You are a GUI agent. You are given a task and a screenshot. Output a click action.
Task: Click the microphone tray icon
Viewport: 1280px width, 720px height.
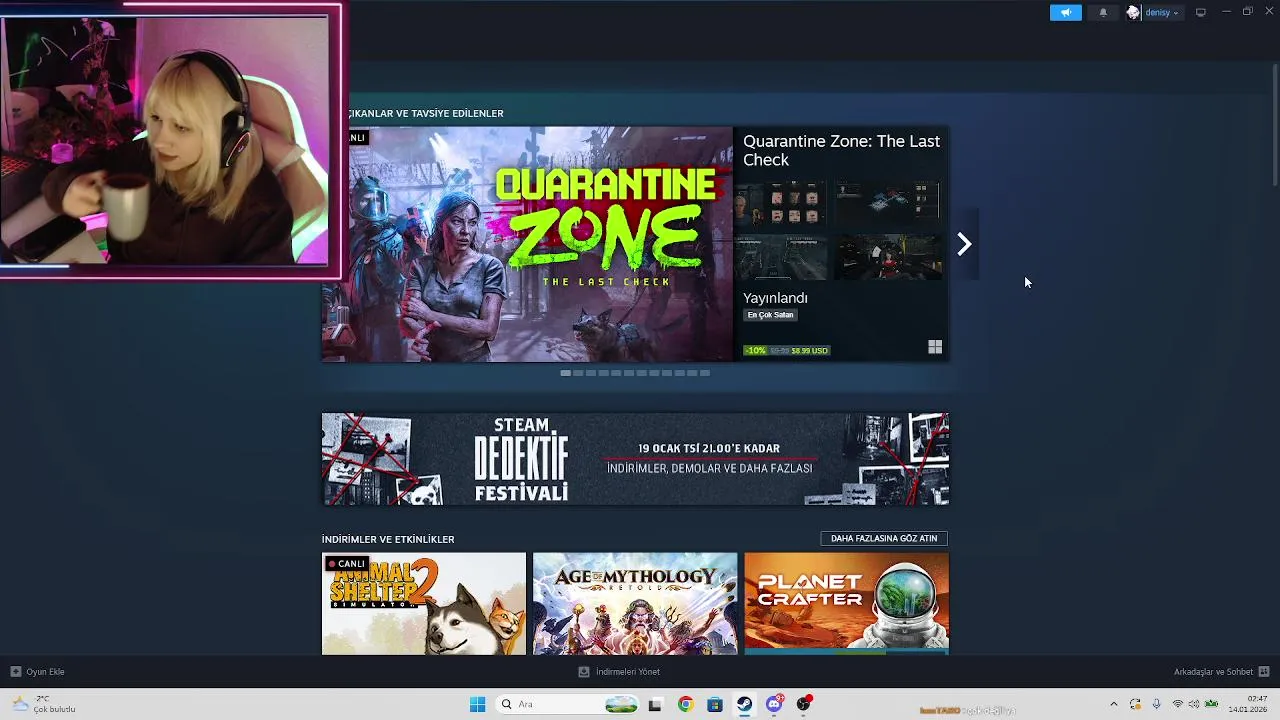[x=1157, y=704]
